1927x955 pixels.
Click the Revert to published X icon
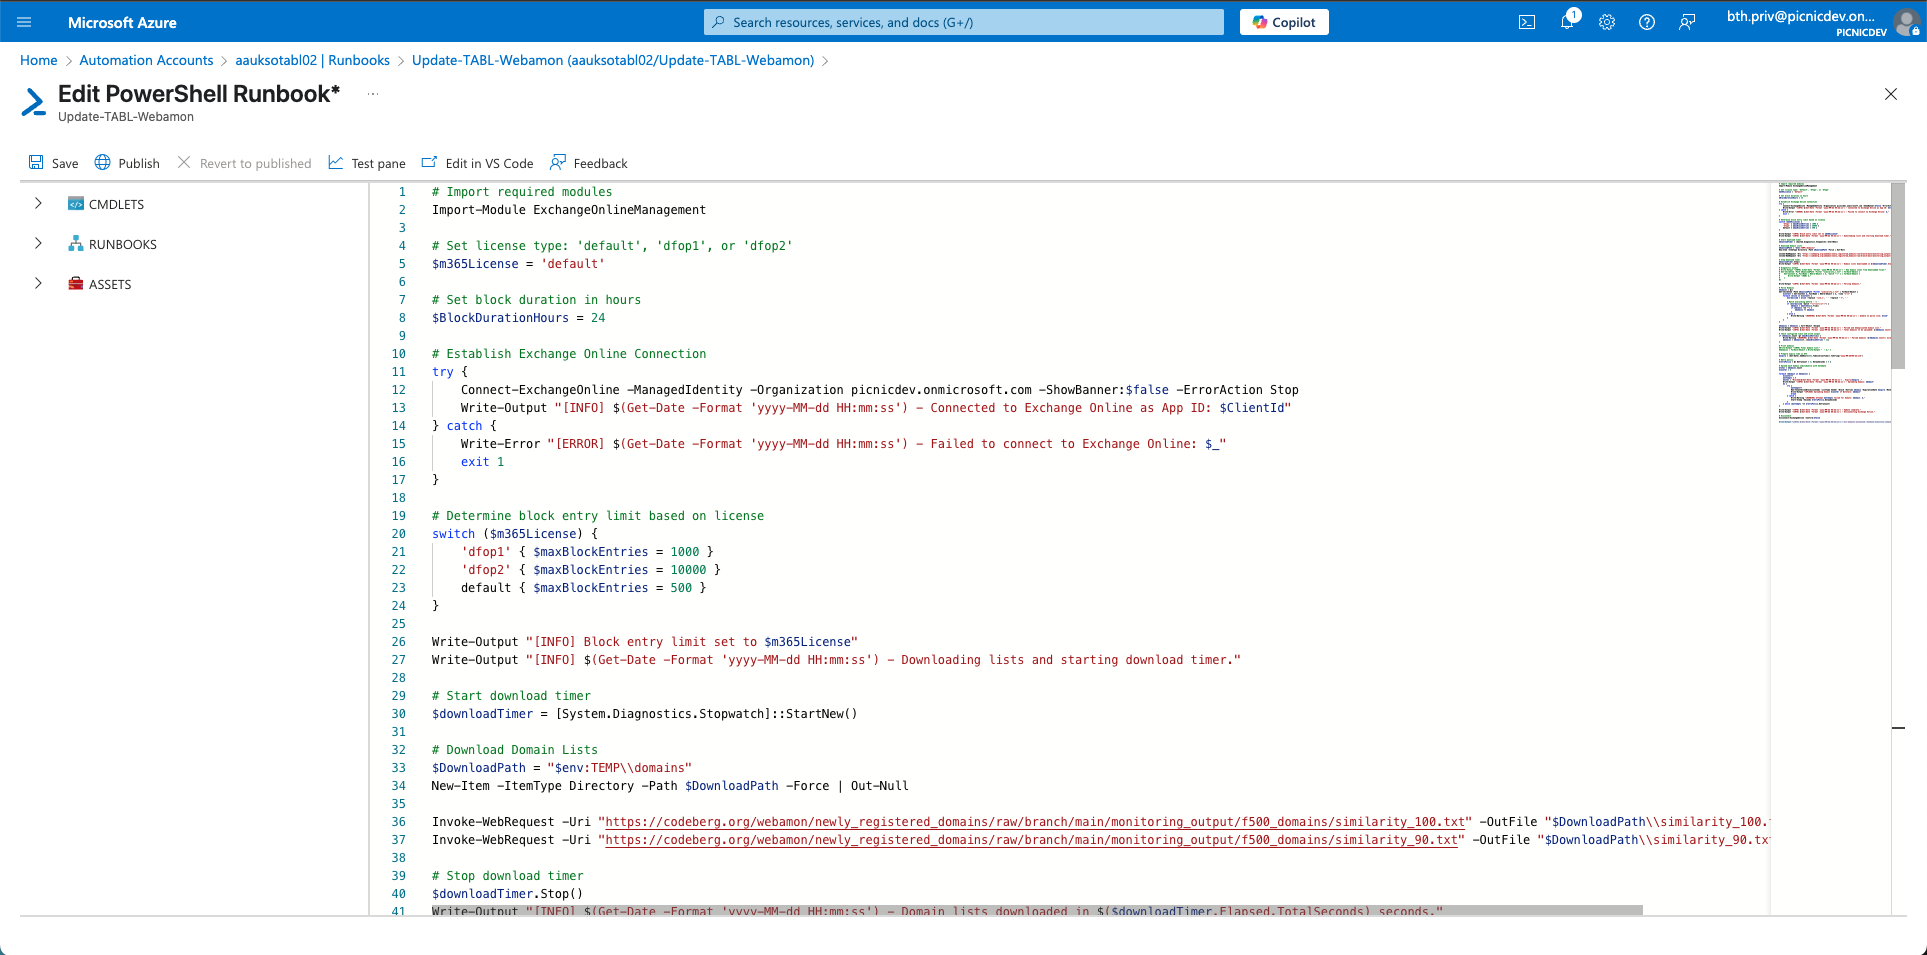click(x=184, y=162)
